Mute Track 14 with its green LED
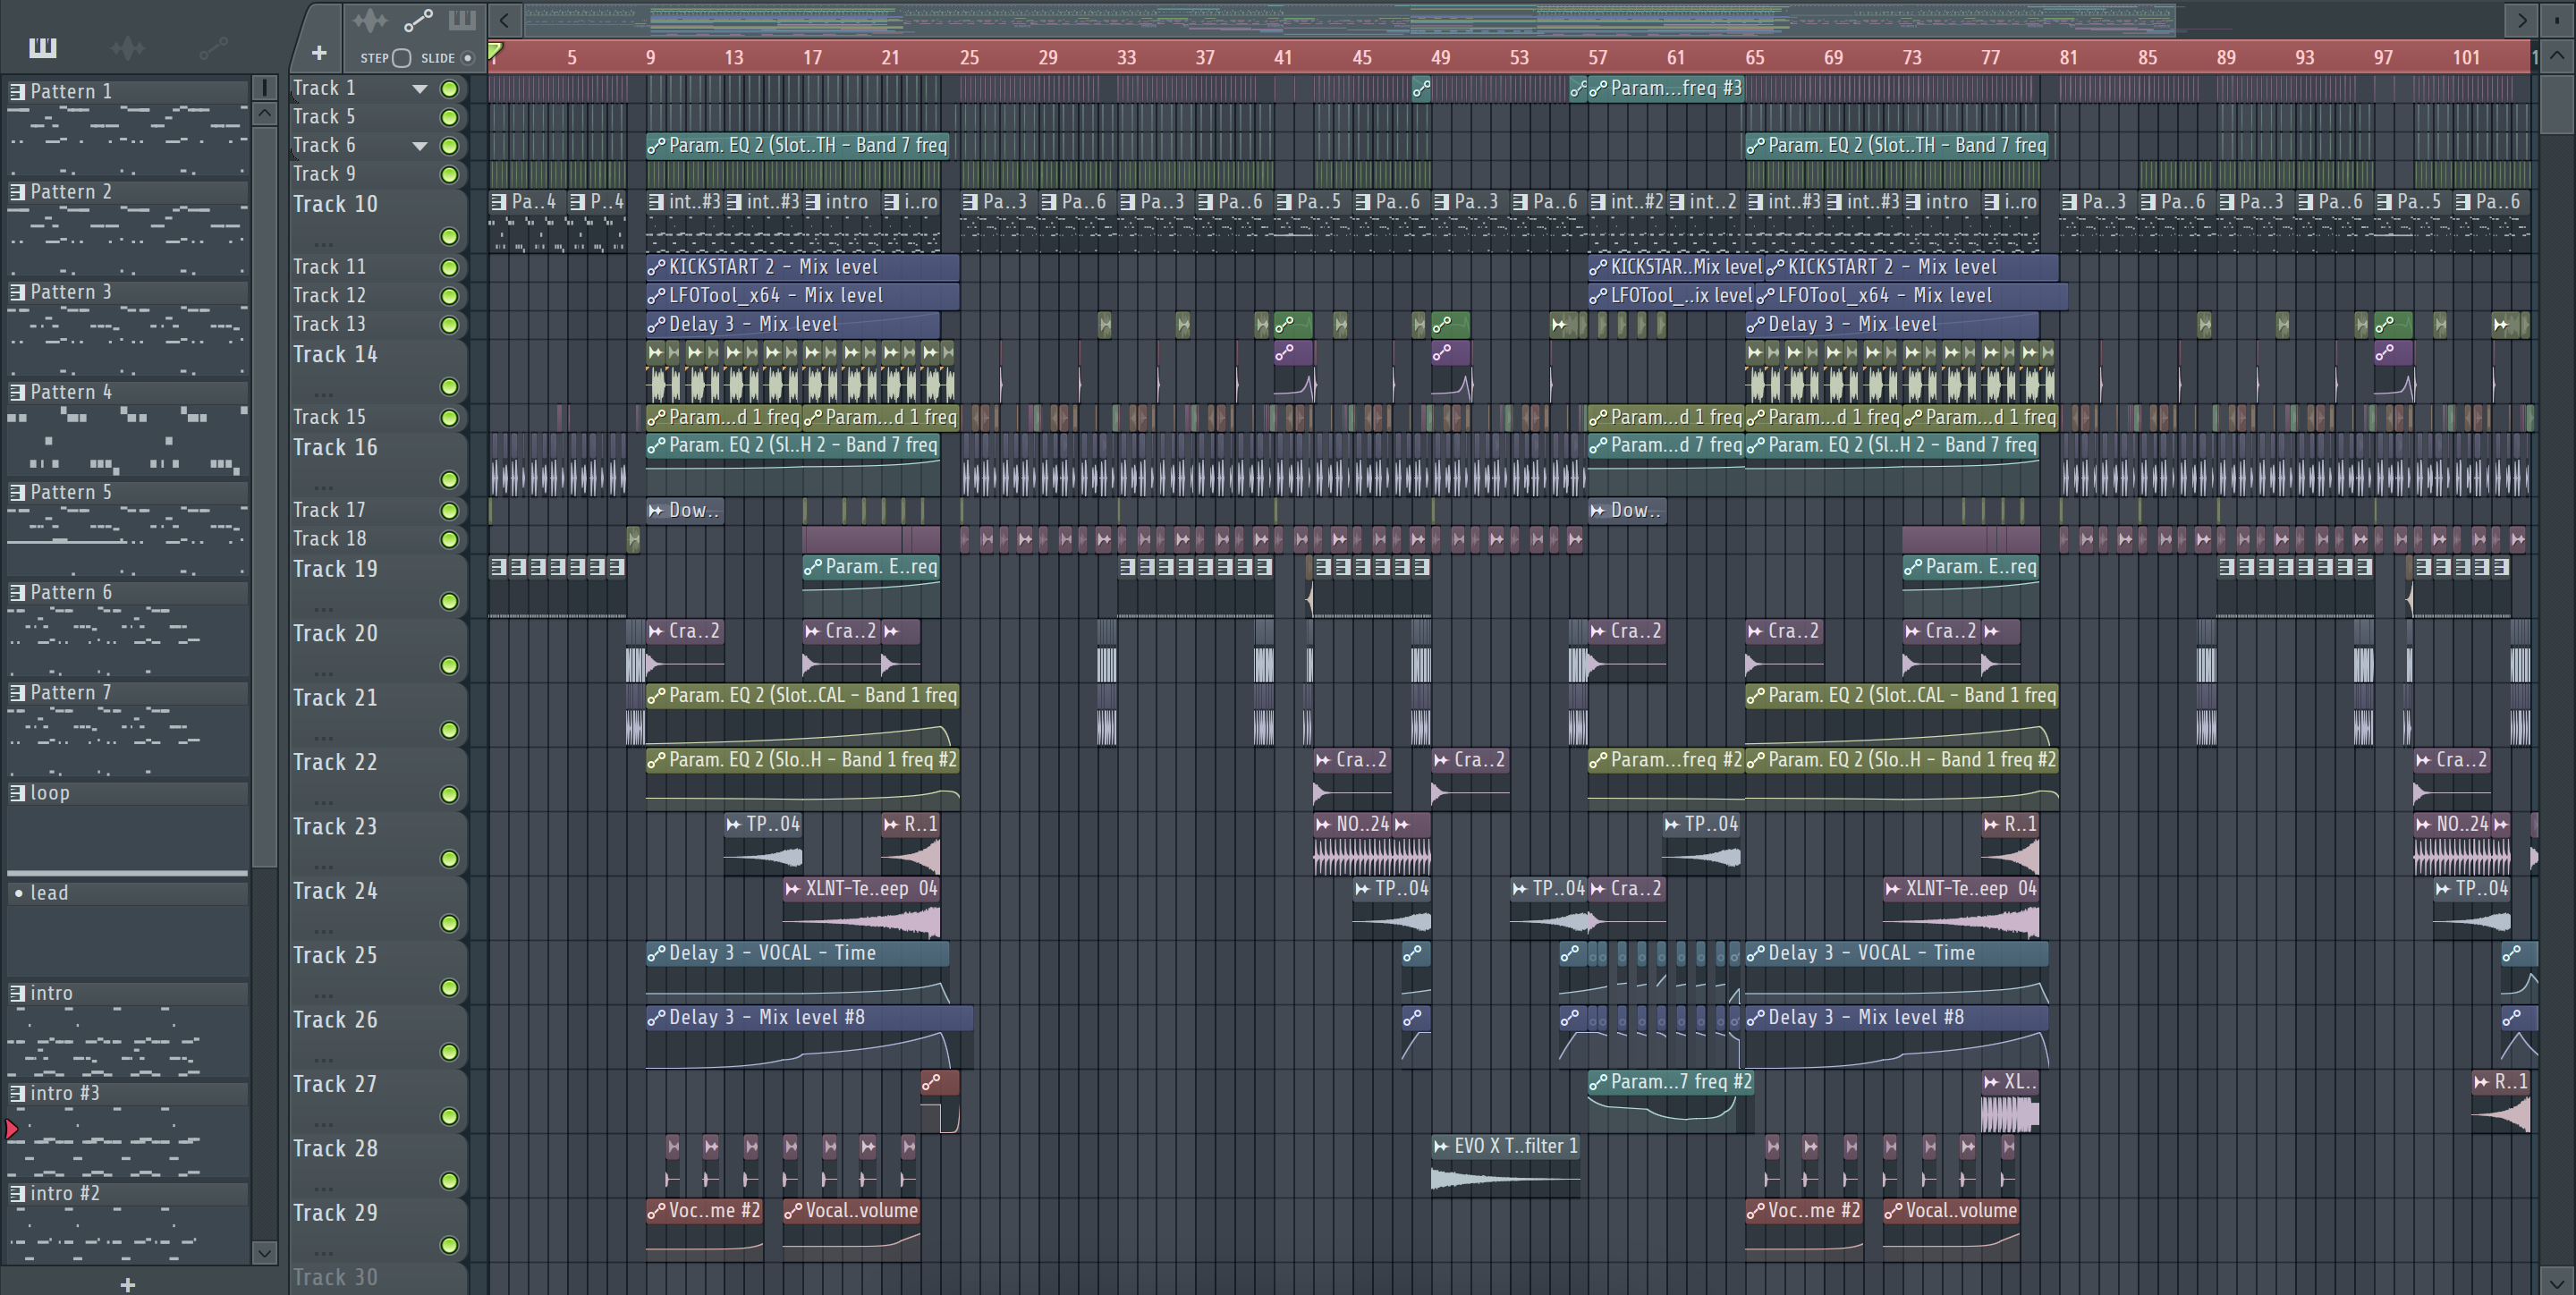2576x1295 pixels. tap(450, 387)
